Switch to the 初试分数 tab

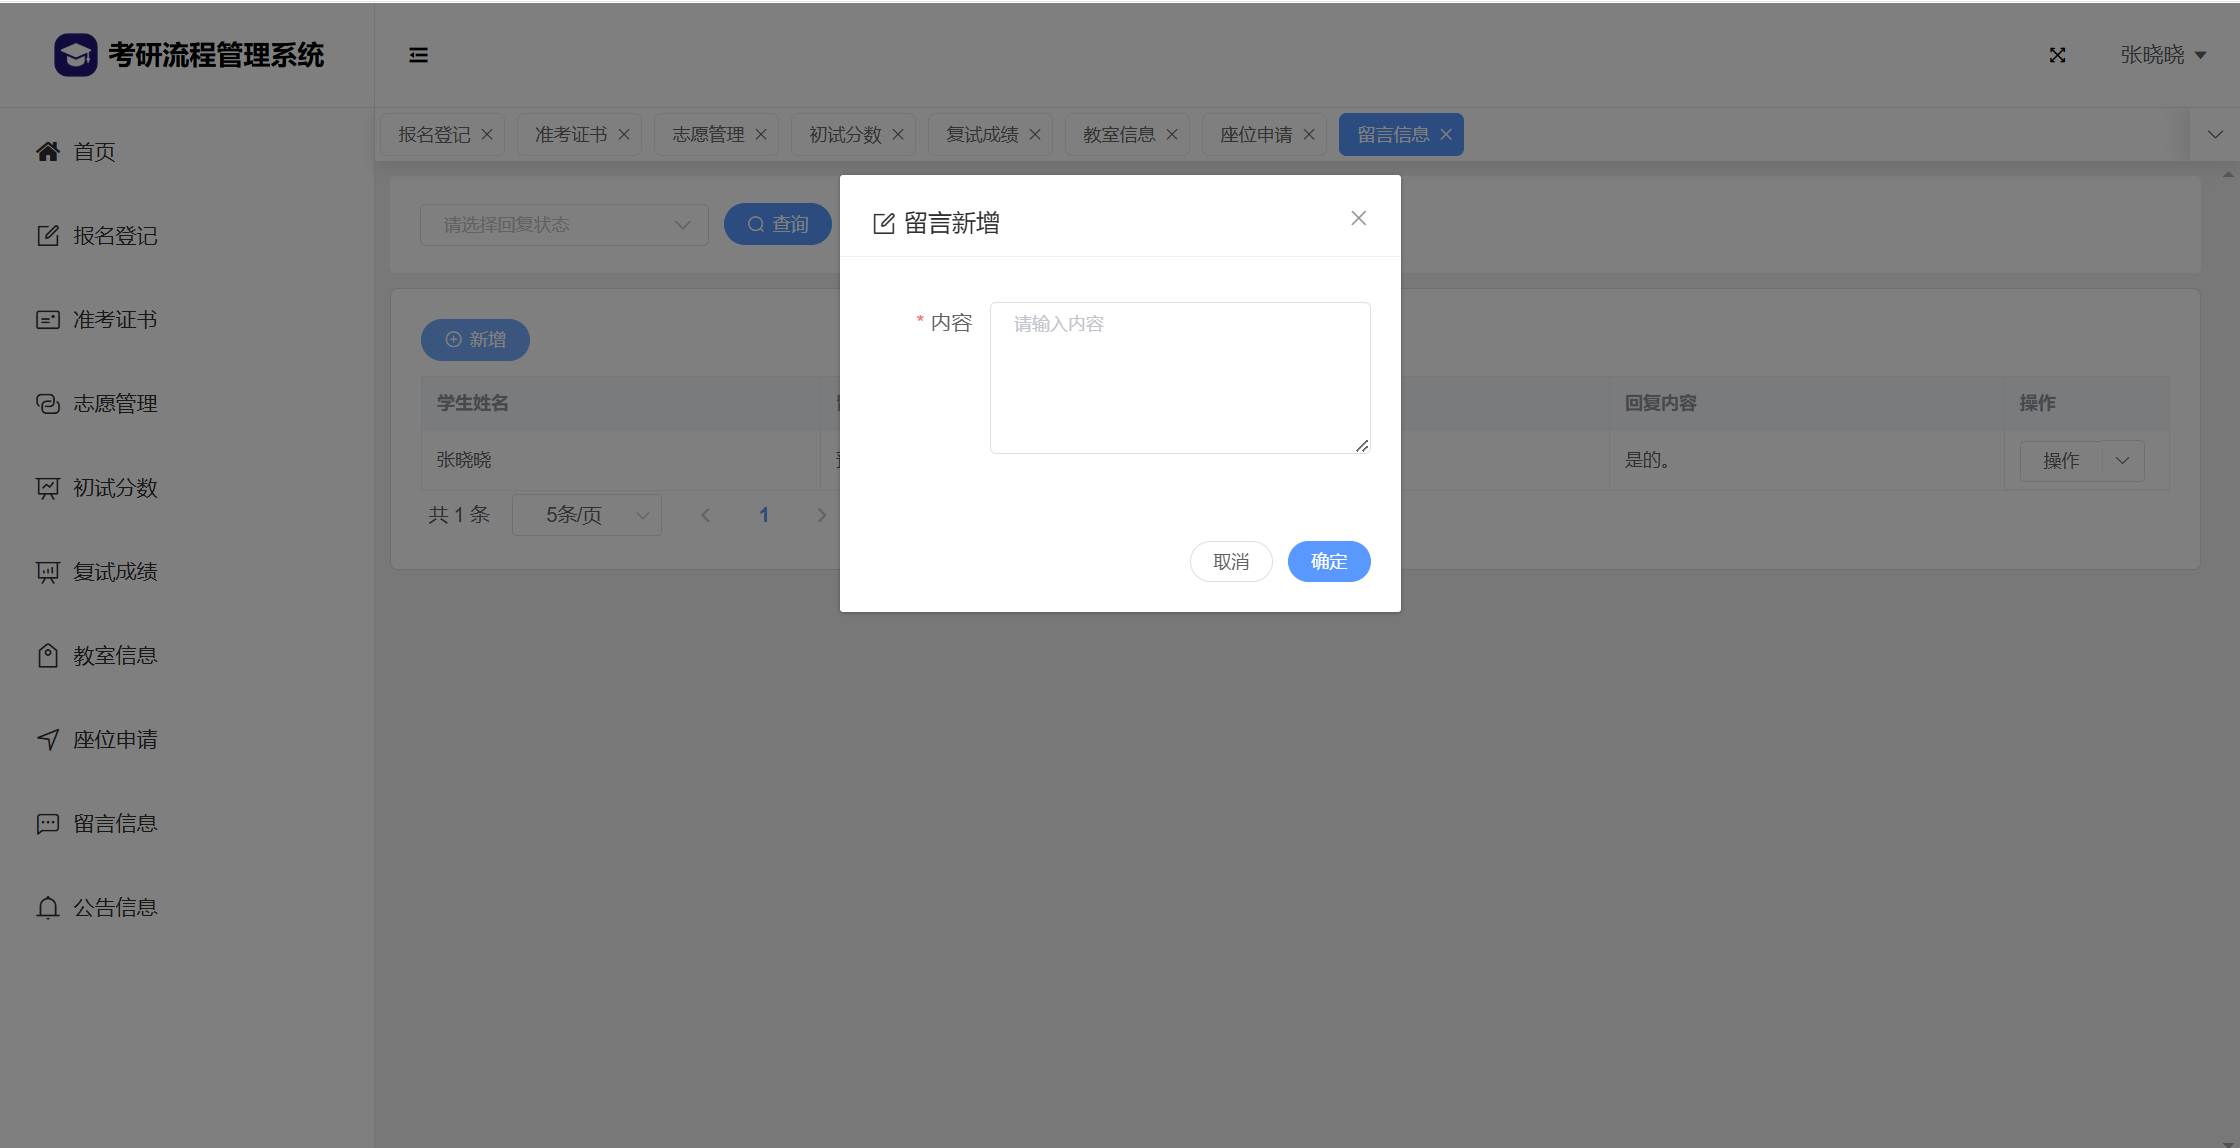click(x=844, y=135)
